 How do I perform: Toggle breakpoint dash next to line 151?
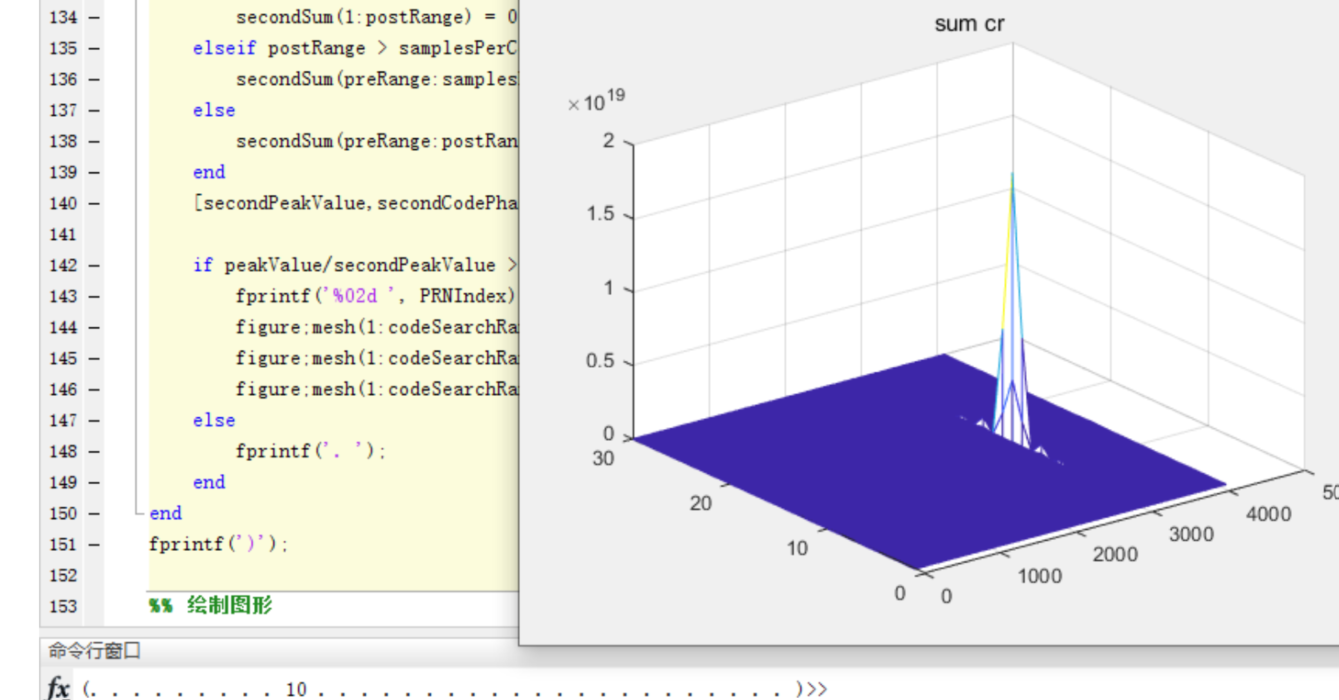click(94, 544)
